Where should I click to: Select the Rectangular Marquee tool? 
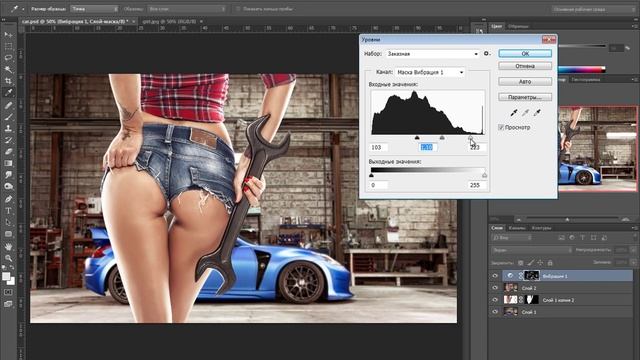8,46
